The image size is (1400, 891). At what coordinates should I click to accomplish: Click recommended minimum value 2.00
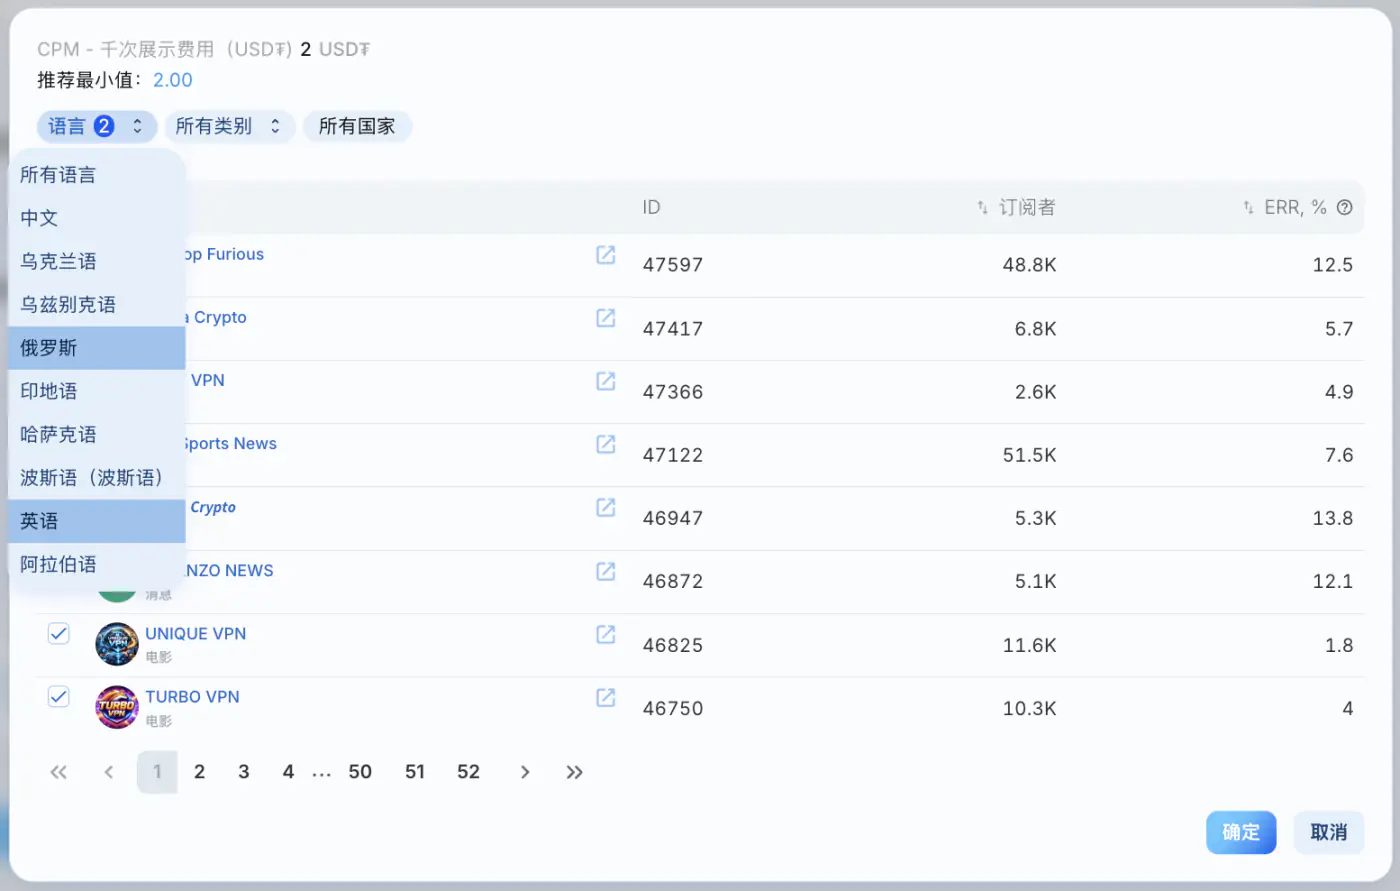tap(173, 80)
